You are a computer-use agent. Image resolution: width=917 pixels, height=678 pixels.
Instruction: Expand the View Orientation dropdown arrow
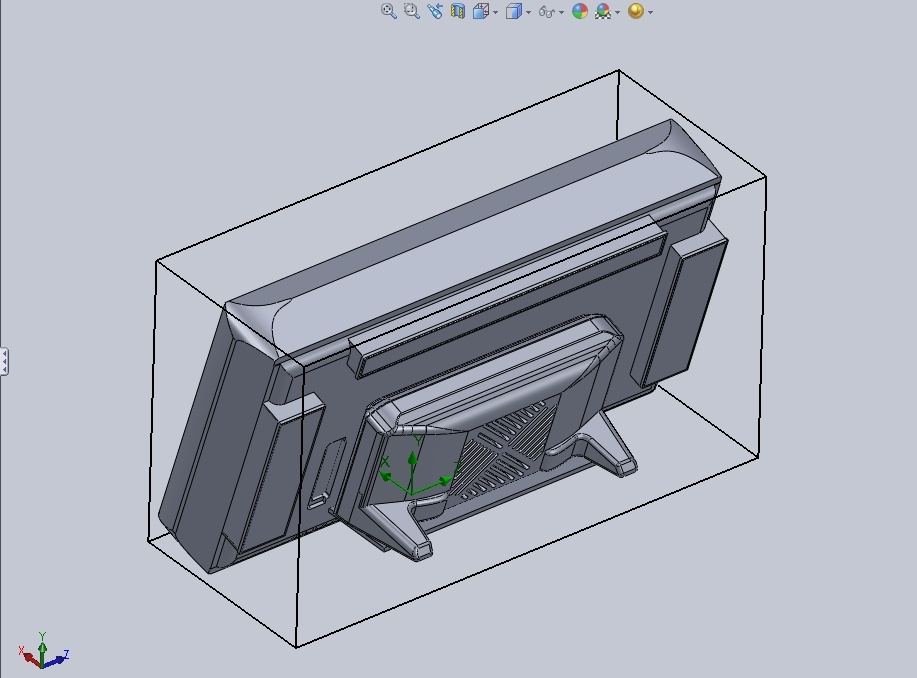pos(495,12)
